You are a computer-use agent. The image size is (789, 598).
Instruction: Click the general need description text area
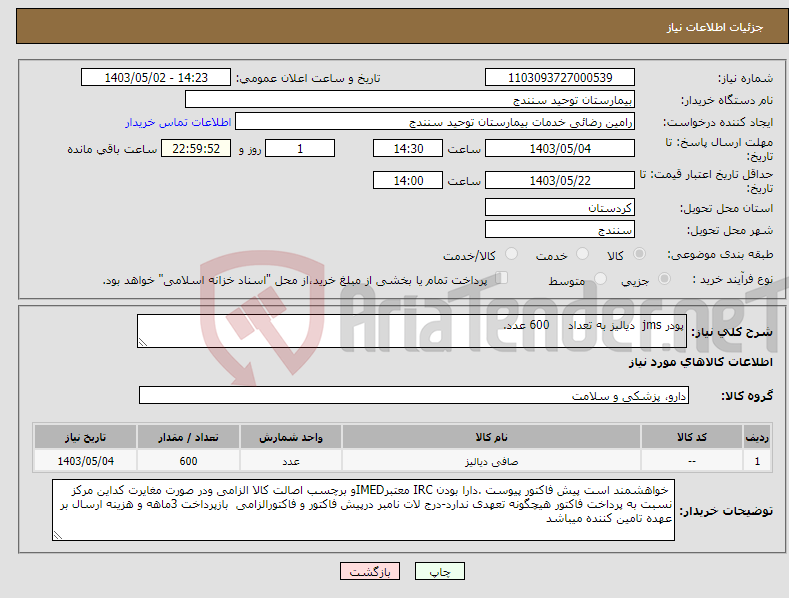coord(412,331)
